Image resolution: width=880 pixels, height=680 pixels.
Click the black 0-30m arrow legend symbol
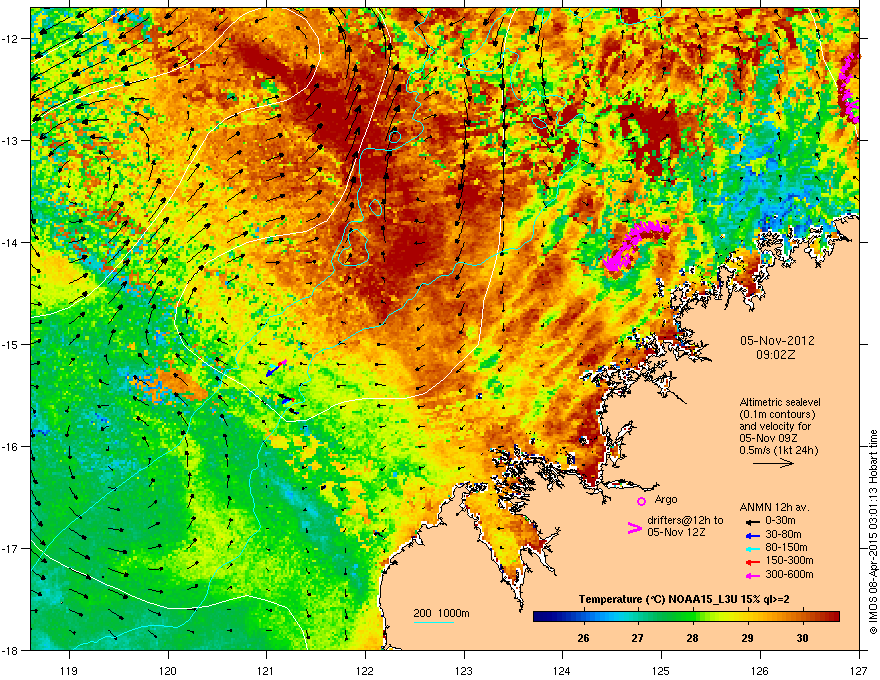(x=752, y=521)
